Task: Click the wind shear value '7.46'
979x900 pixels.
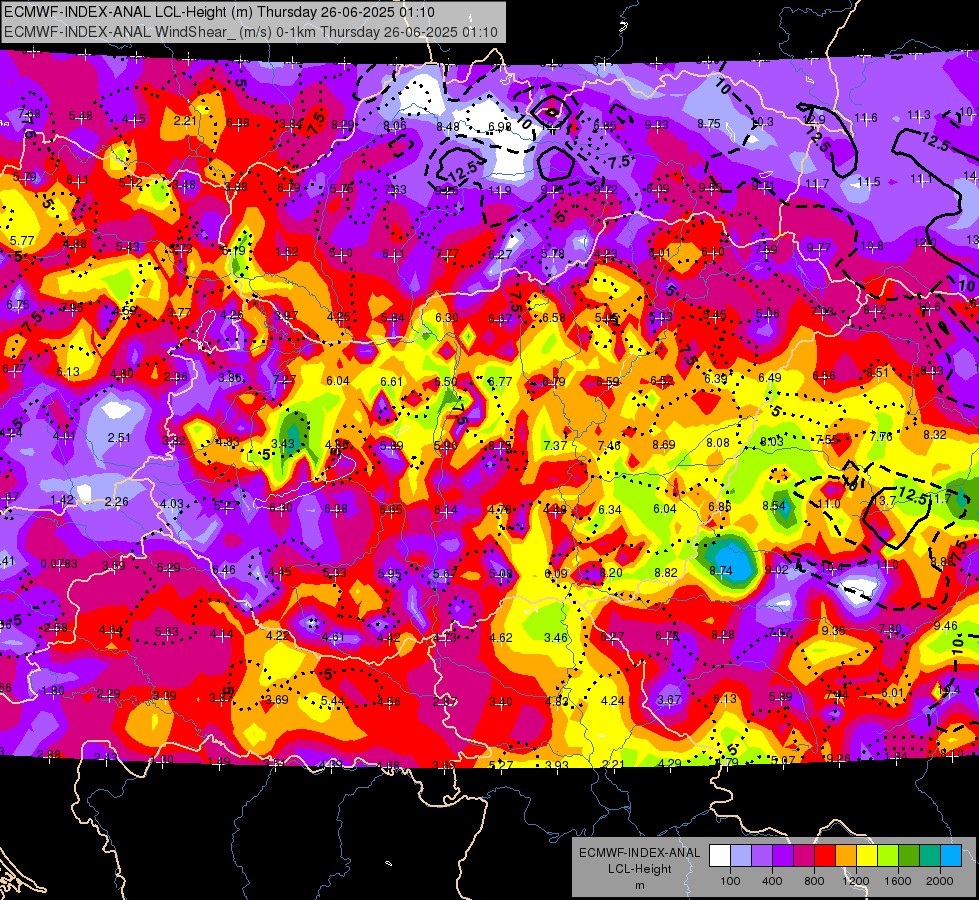Action: [609, 445]
